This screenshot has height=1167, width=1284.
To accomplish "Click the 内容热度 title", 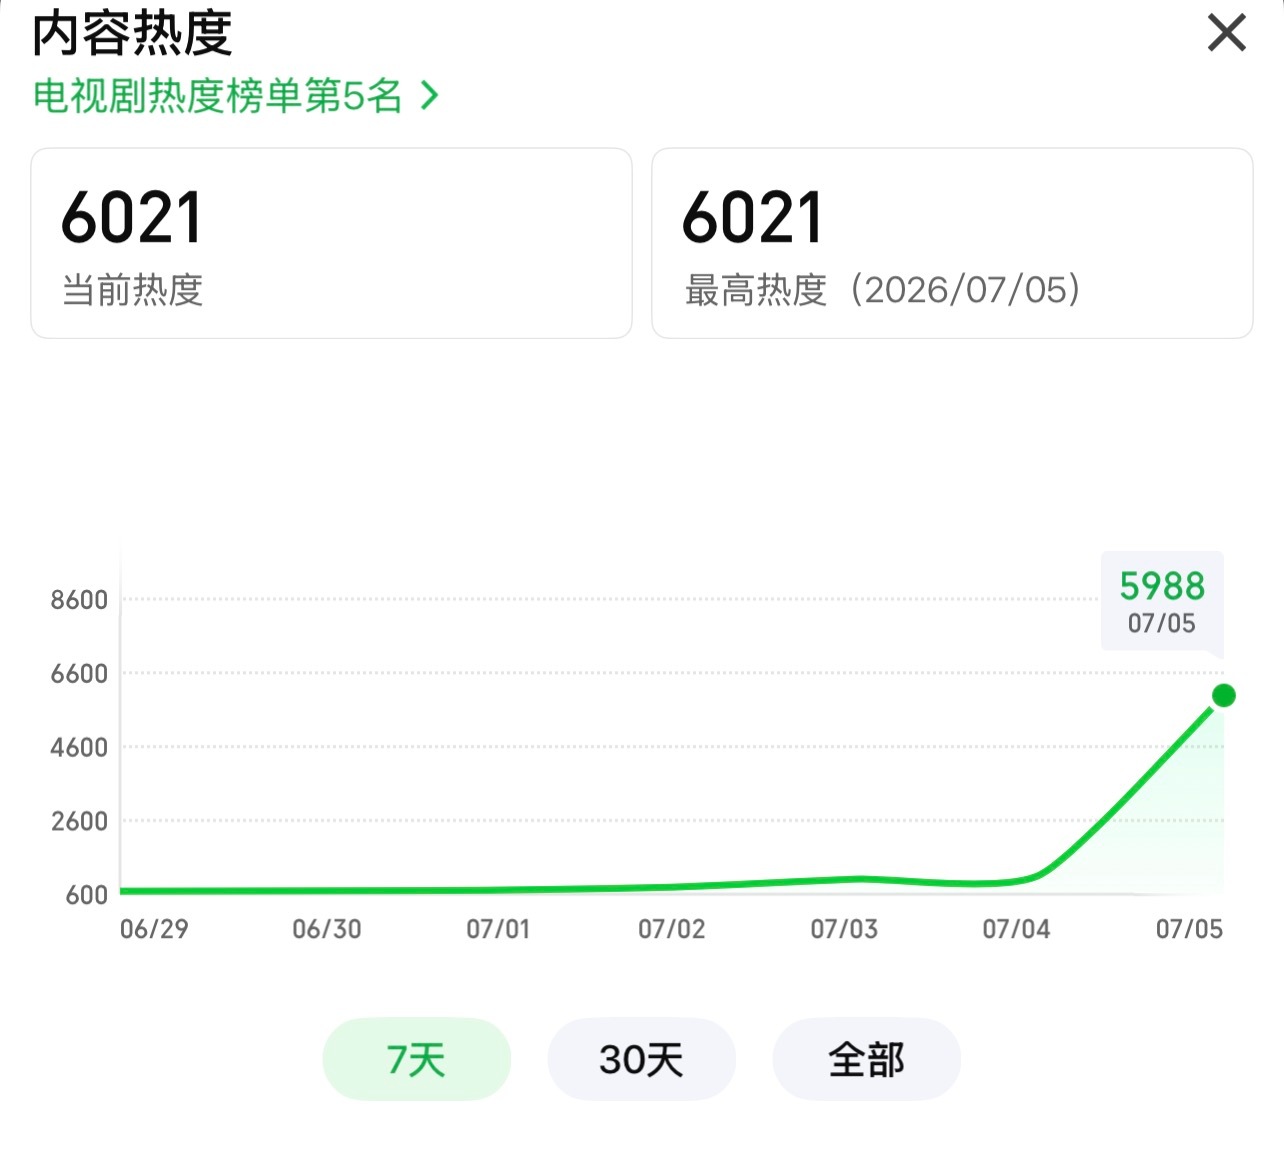I will (x=132, y=33).
